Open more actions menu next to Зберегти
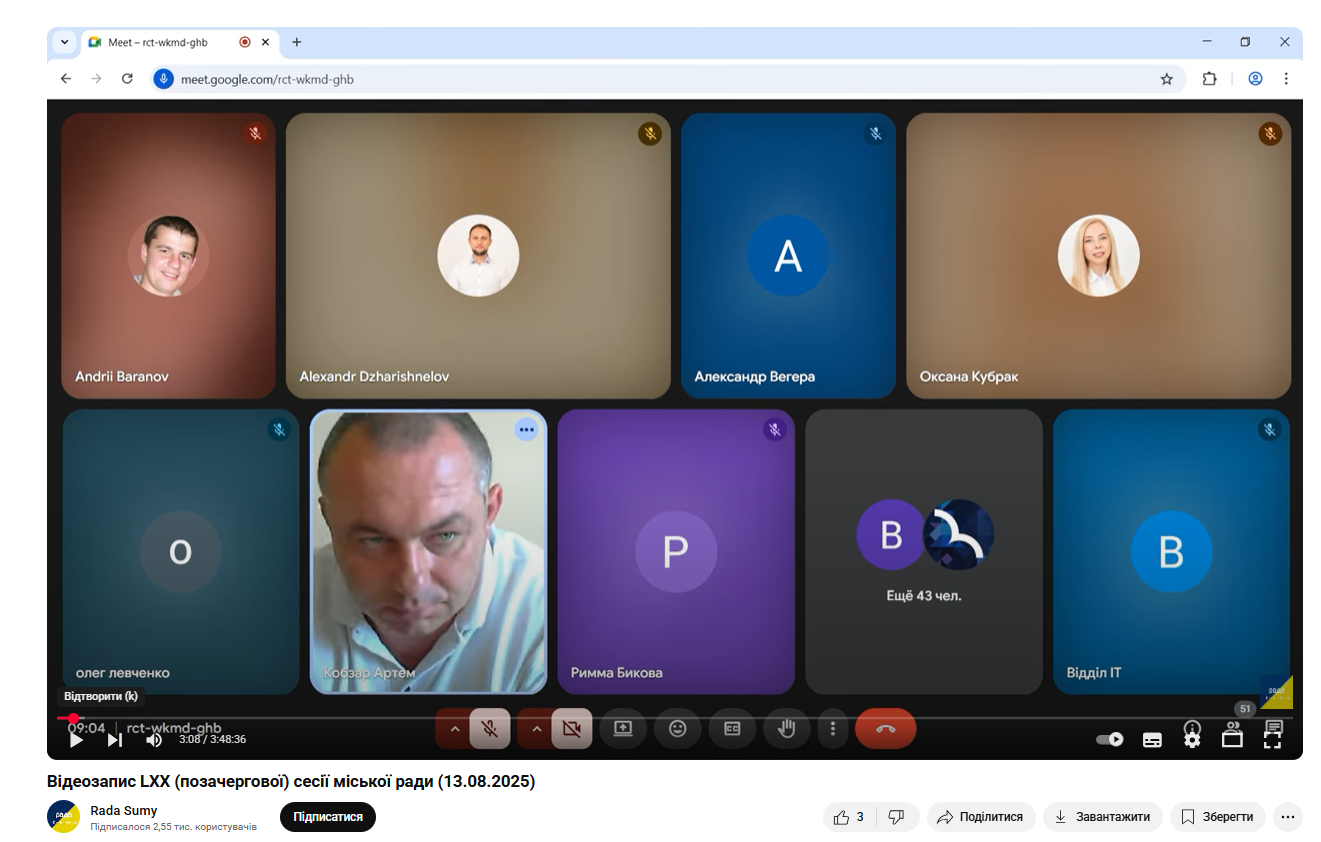 pos(1288,817)
